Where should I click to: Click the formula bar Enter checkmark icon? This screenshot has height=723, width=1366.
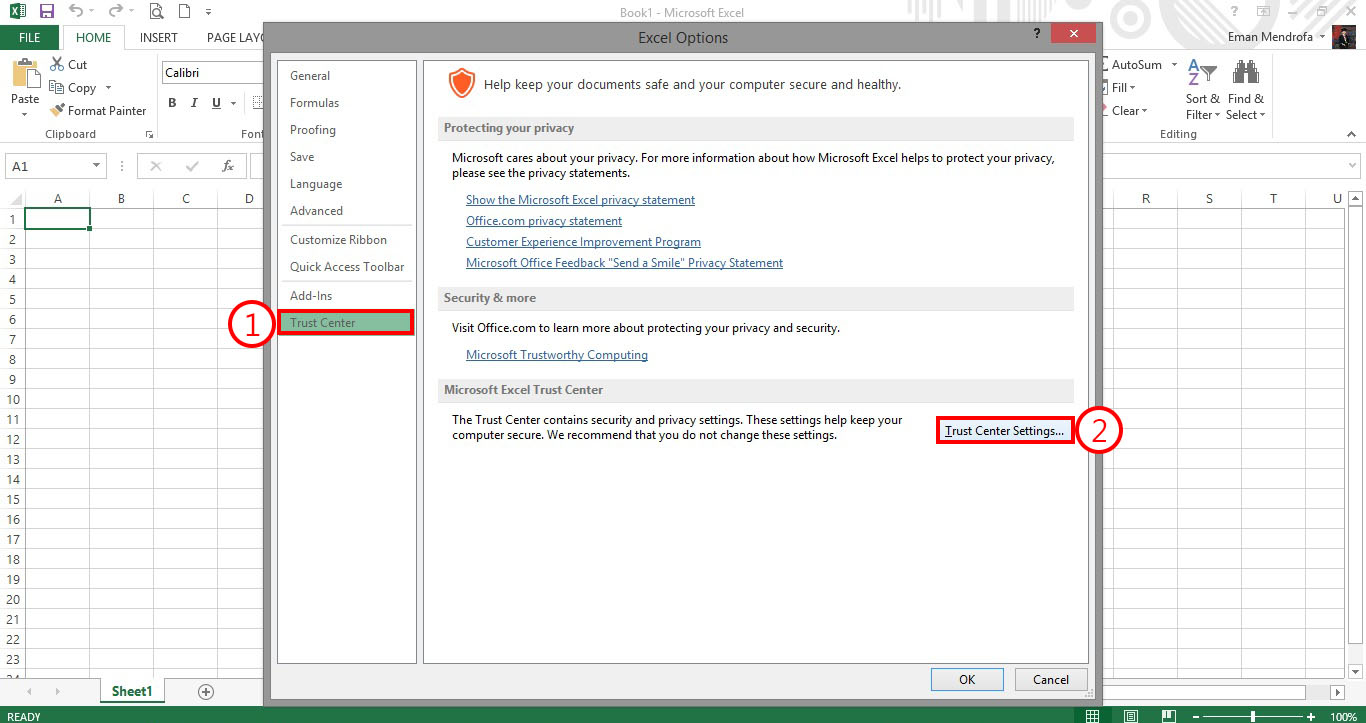(x=192, y=166)
